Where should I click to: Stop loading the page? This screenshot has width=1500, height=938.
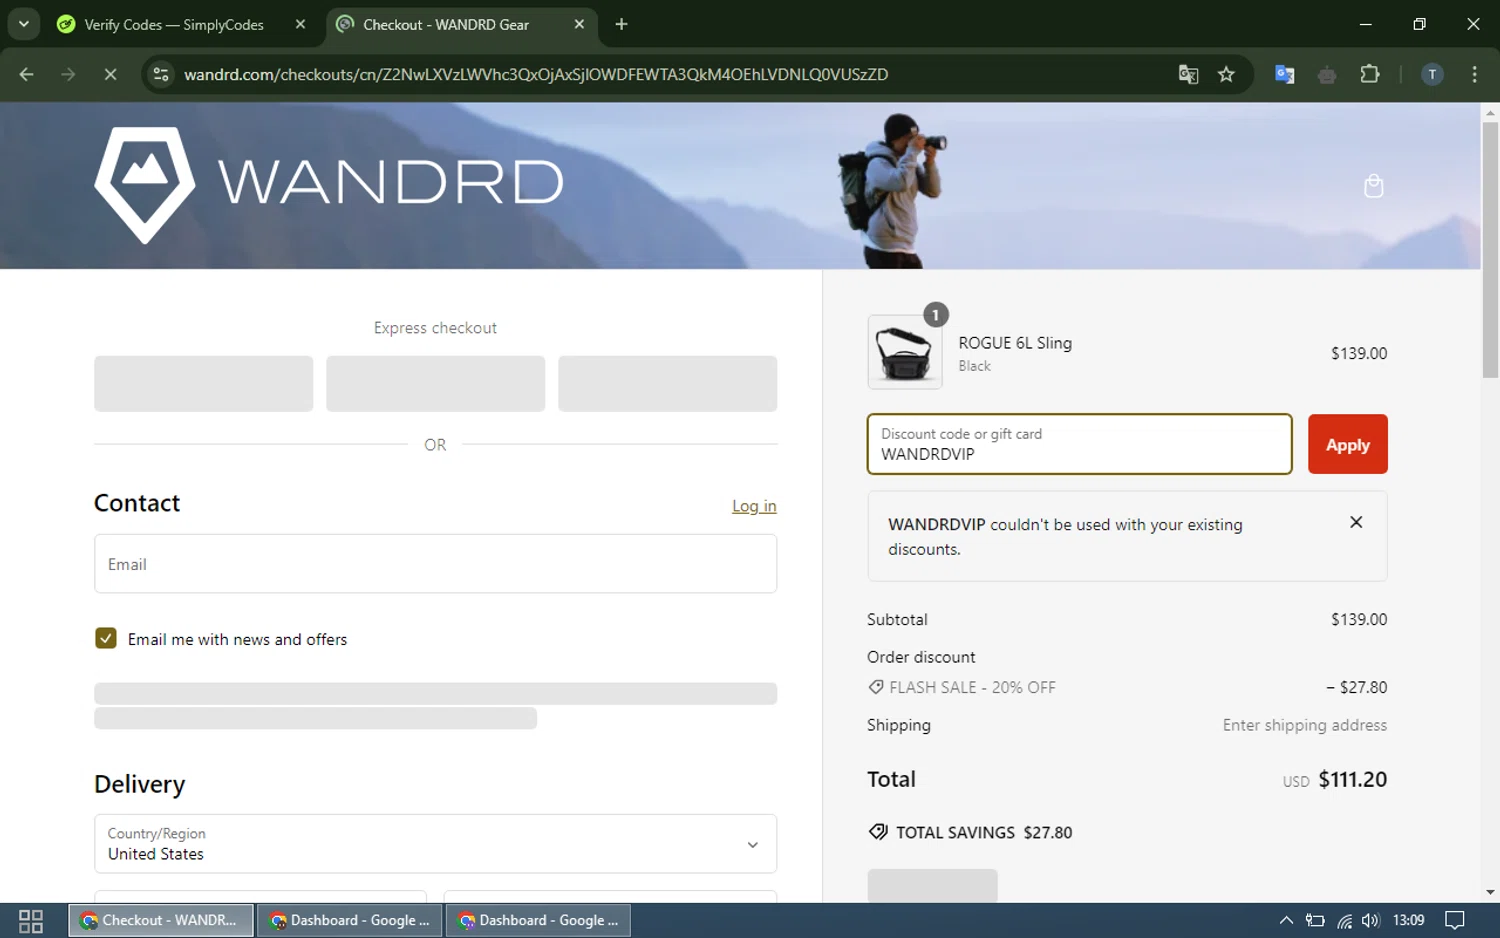[x=110, y=74]
